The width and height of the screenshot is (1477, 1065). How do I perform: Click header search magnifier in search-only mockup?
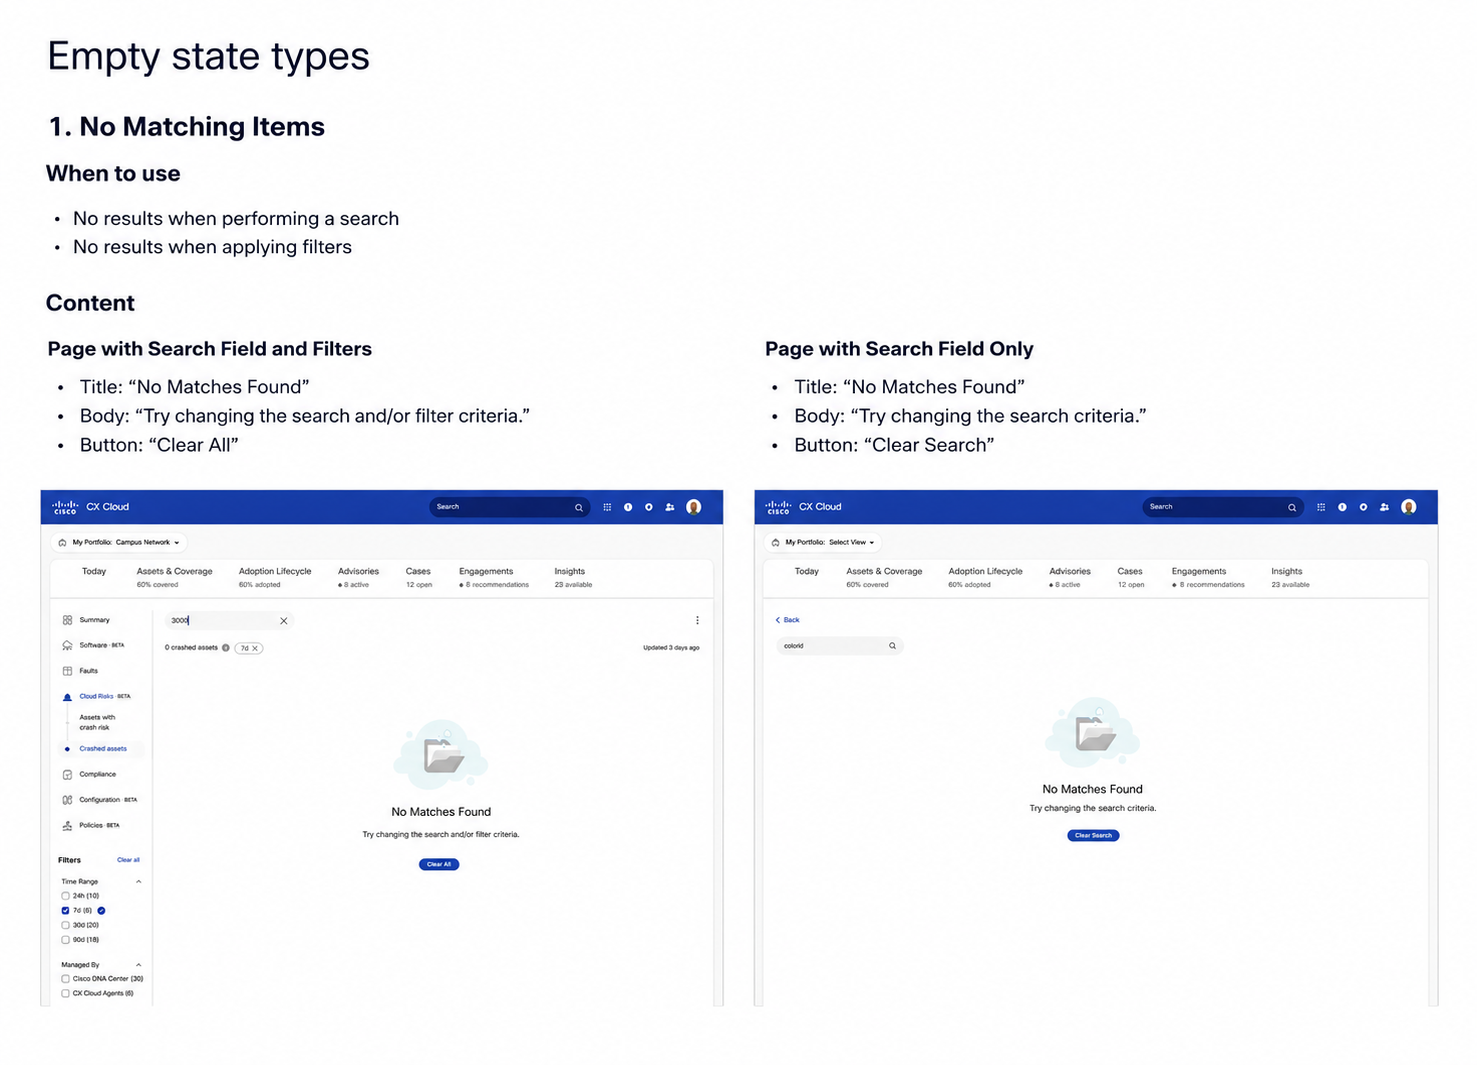[1292, 508]
